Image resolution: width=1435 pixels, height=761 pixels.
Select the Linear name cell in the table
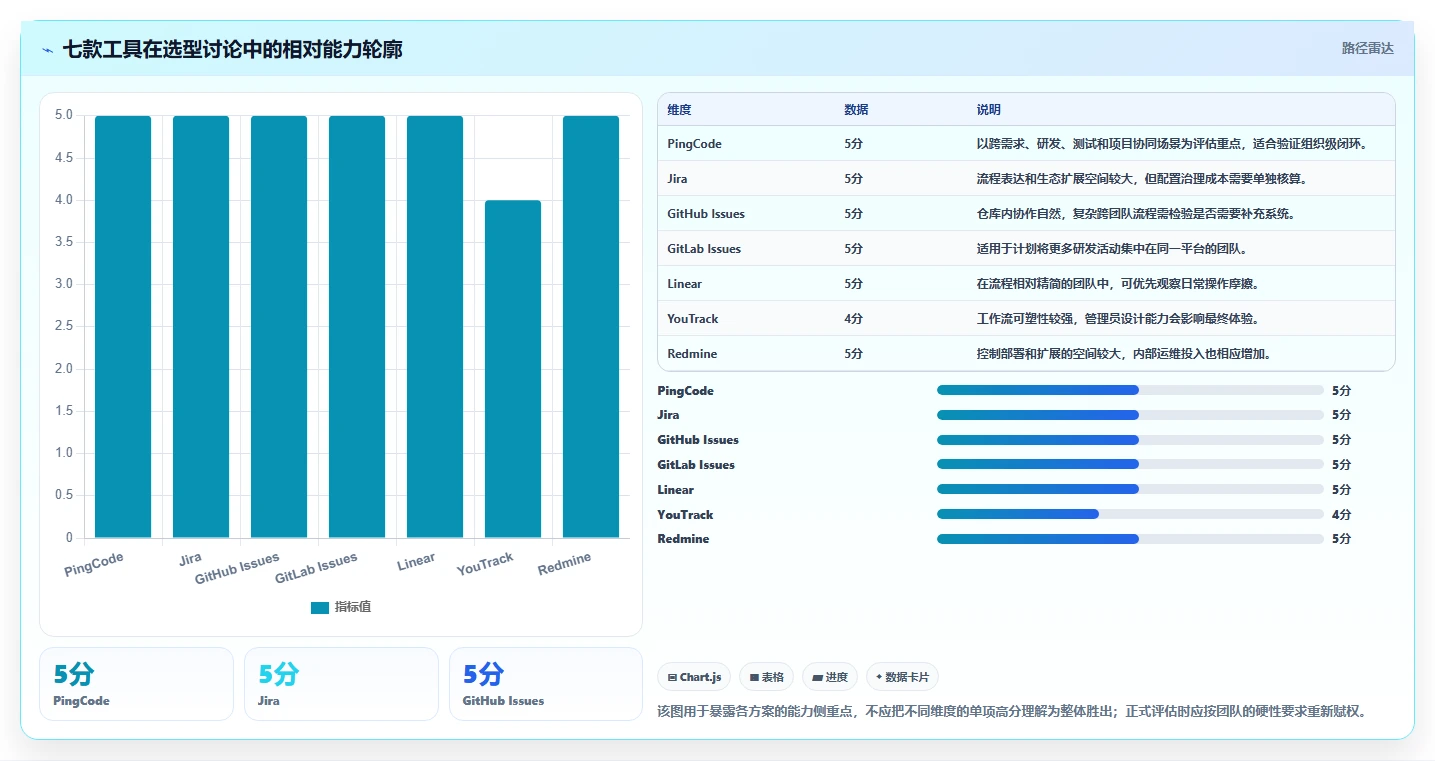coord(685,284)
